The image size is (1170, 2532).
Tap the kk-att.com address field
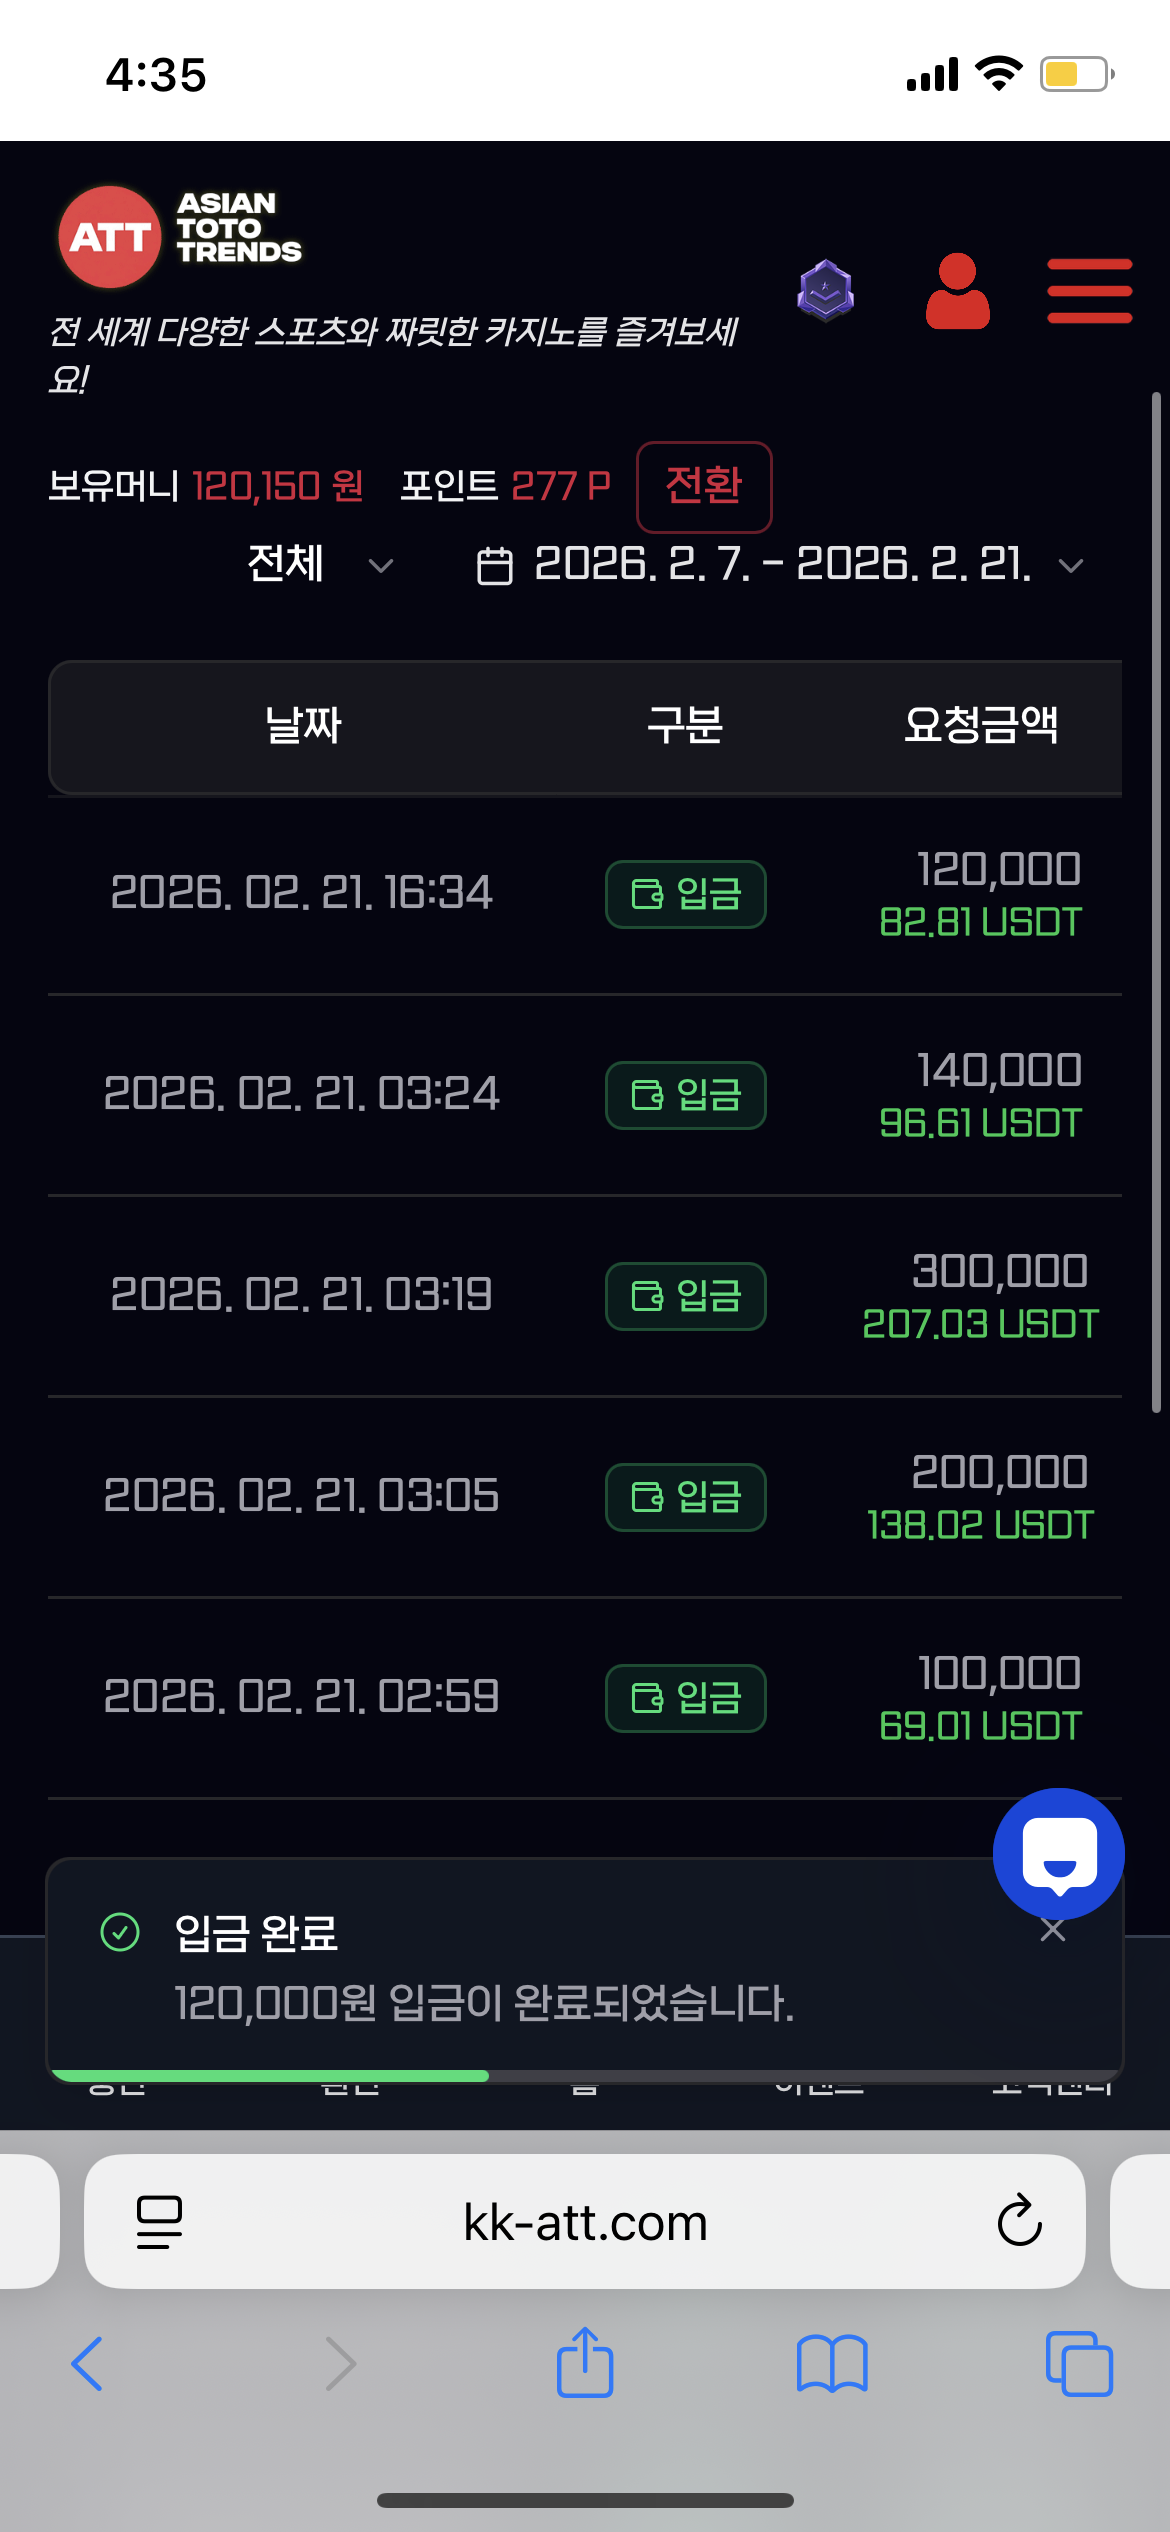[585, 2221]
